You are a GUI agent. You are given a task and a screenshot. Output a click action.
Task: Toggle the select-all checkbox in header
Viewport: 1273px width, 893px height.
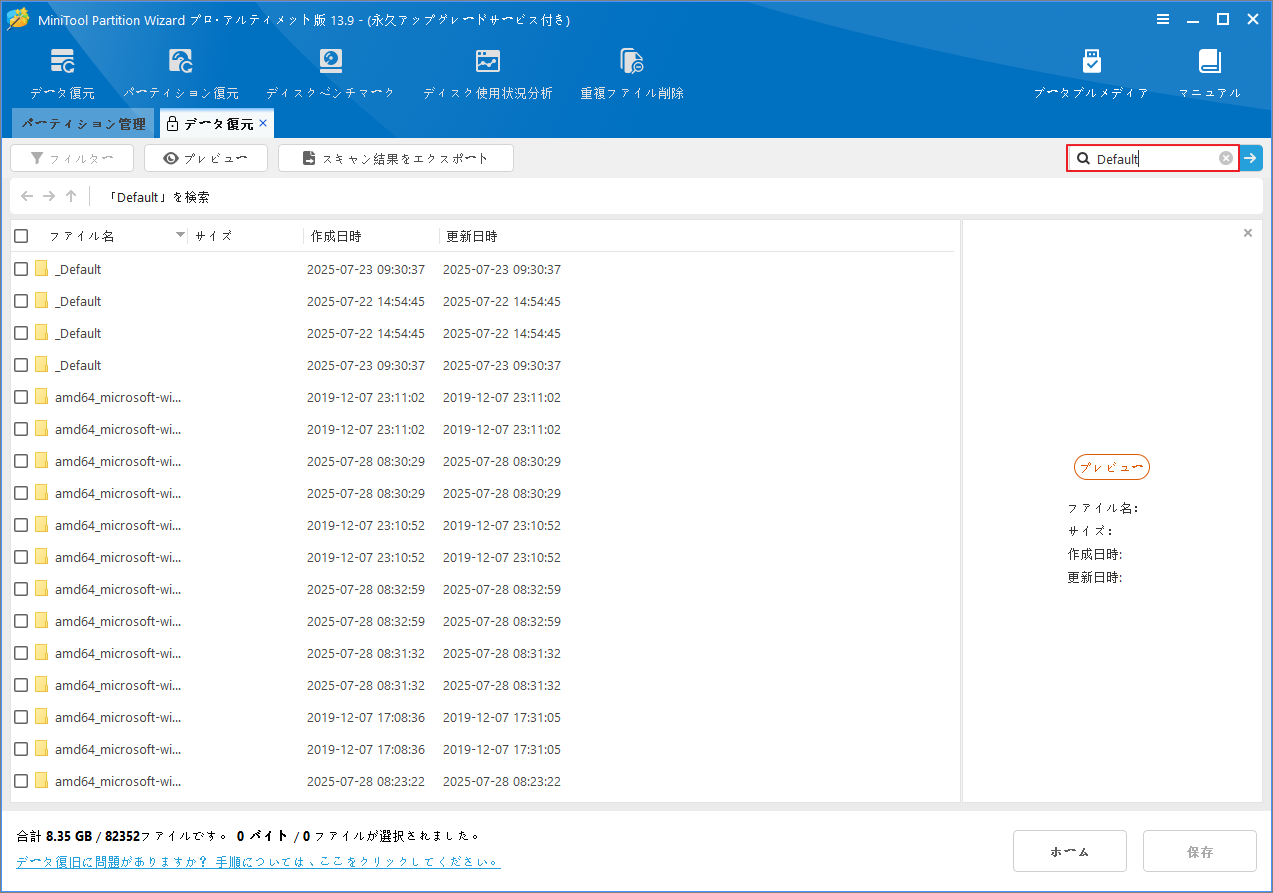[21, 236]
